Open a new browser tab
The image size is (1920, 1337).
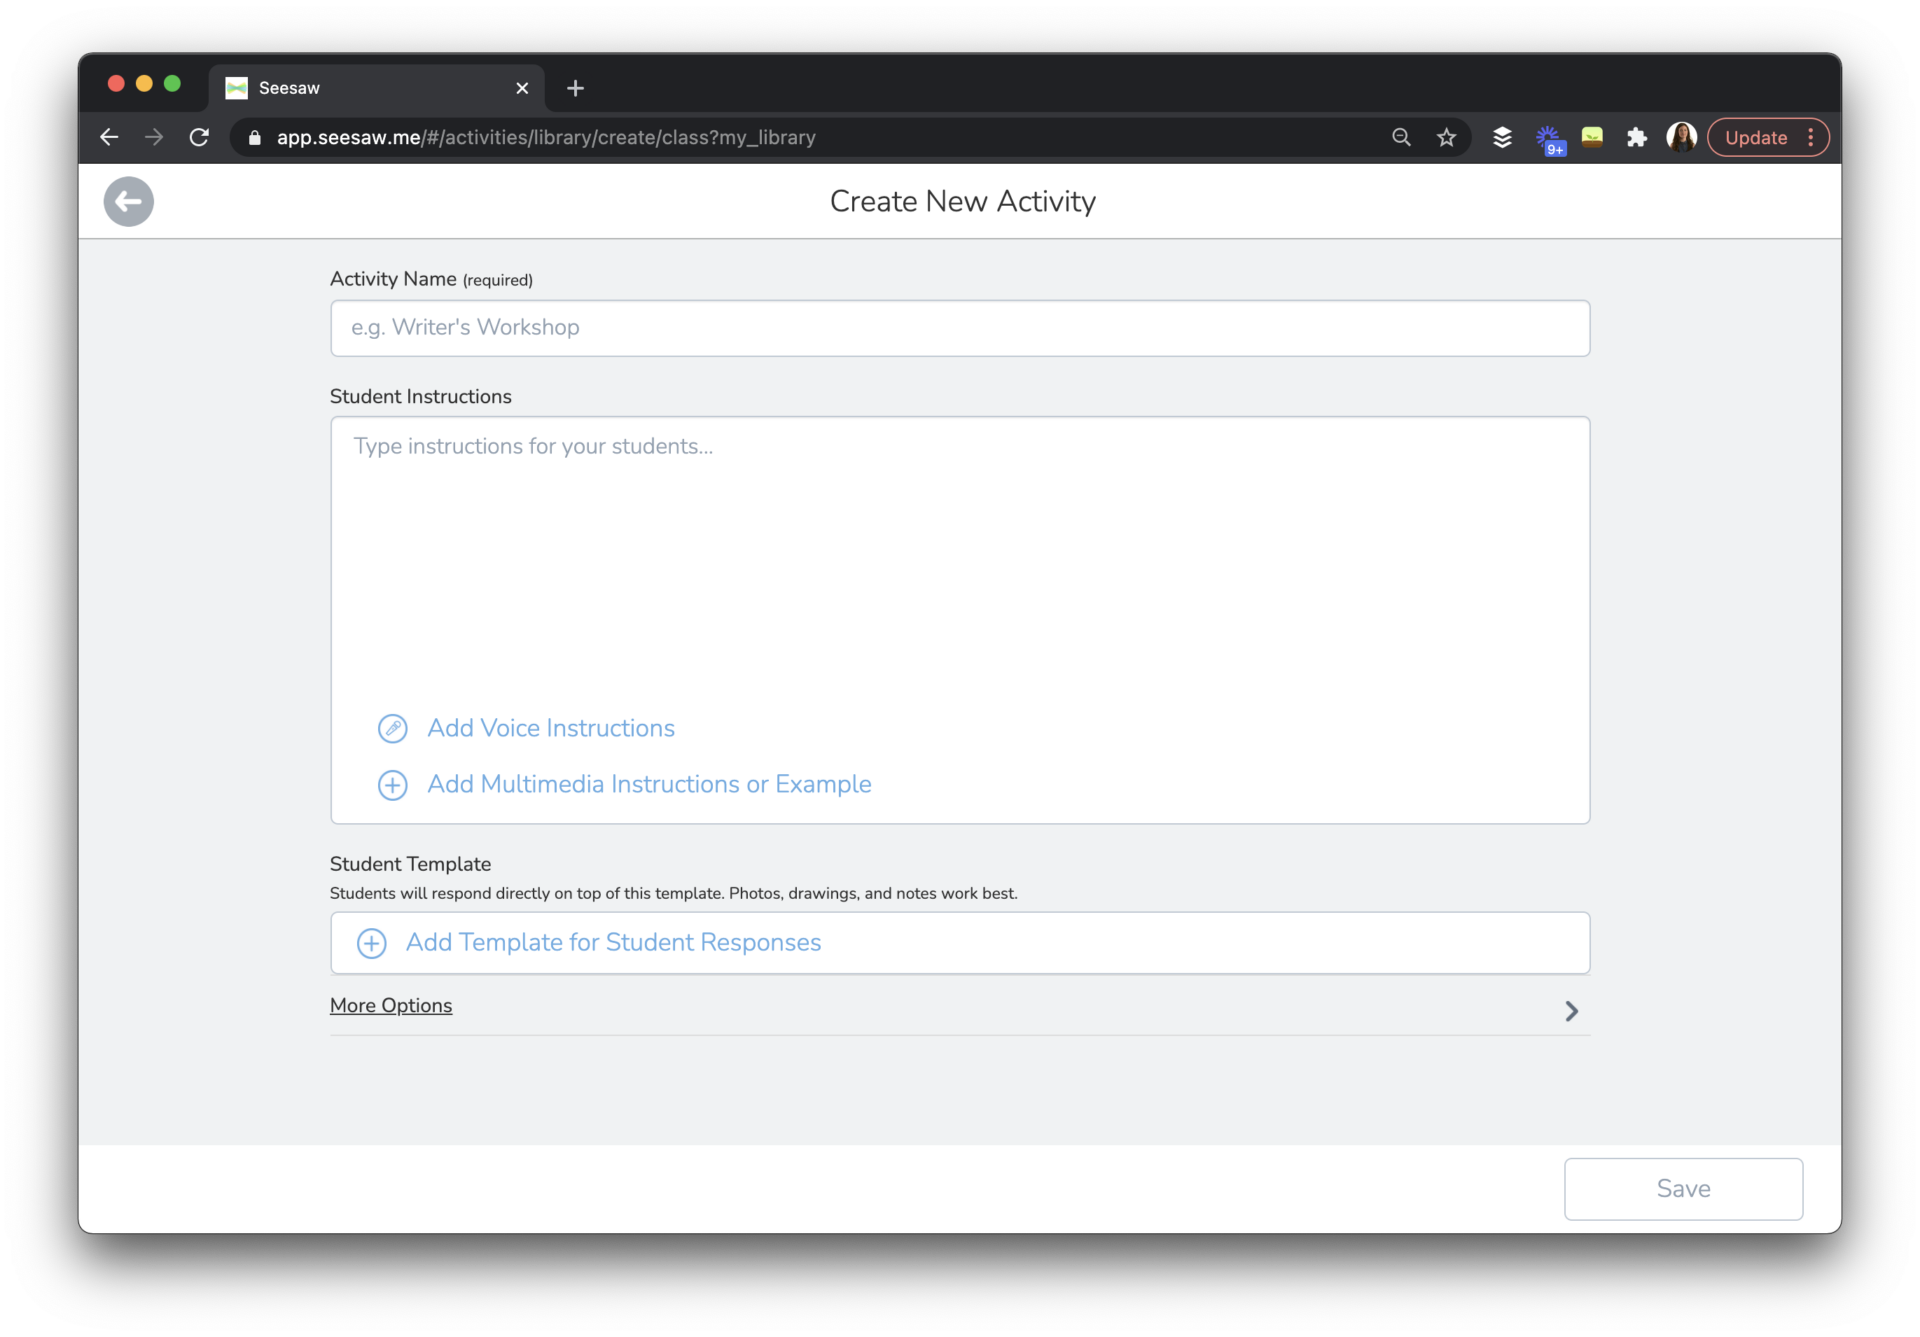pyautogui.click(x=575, y=88)
